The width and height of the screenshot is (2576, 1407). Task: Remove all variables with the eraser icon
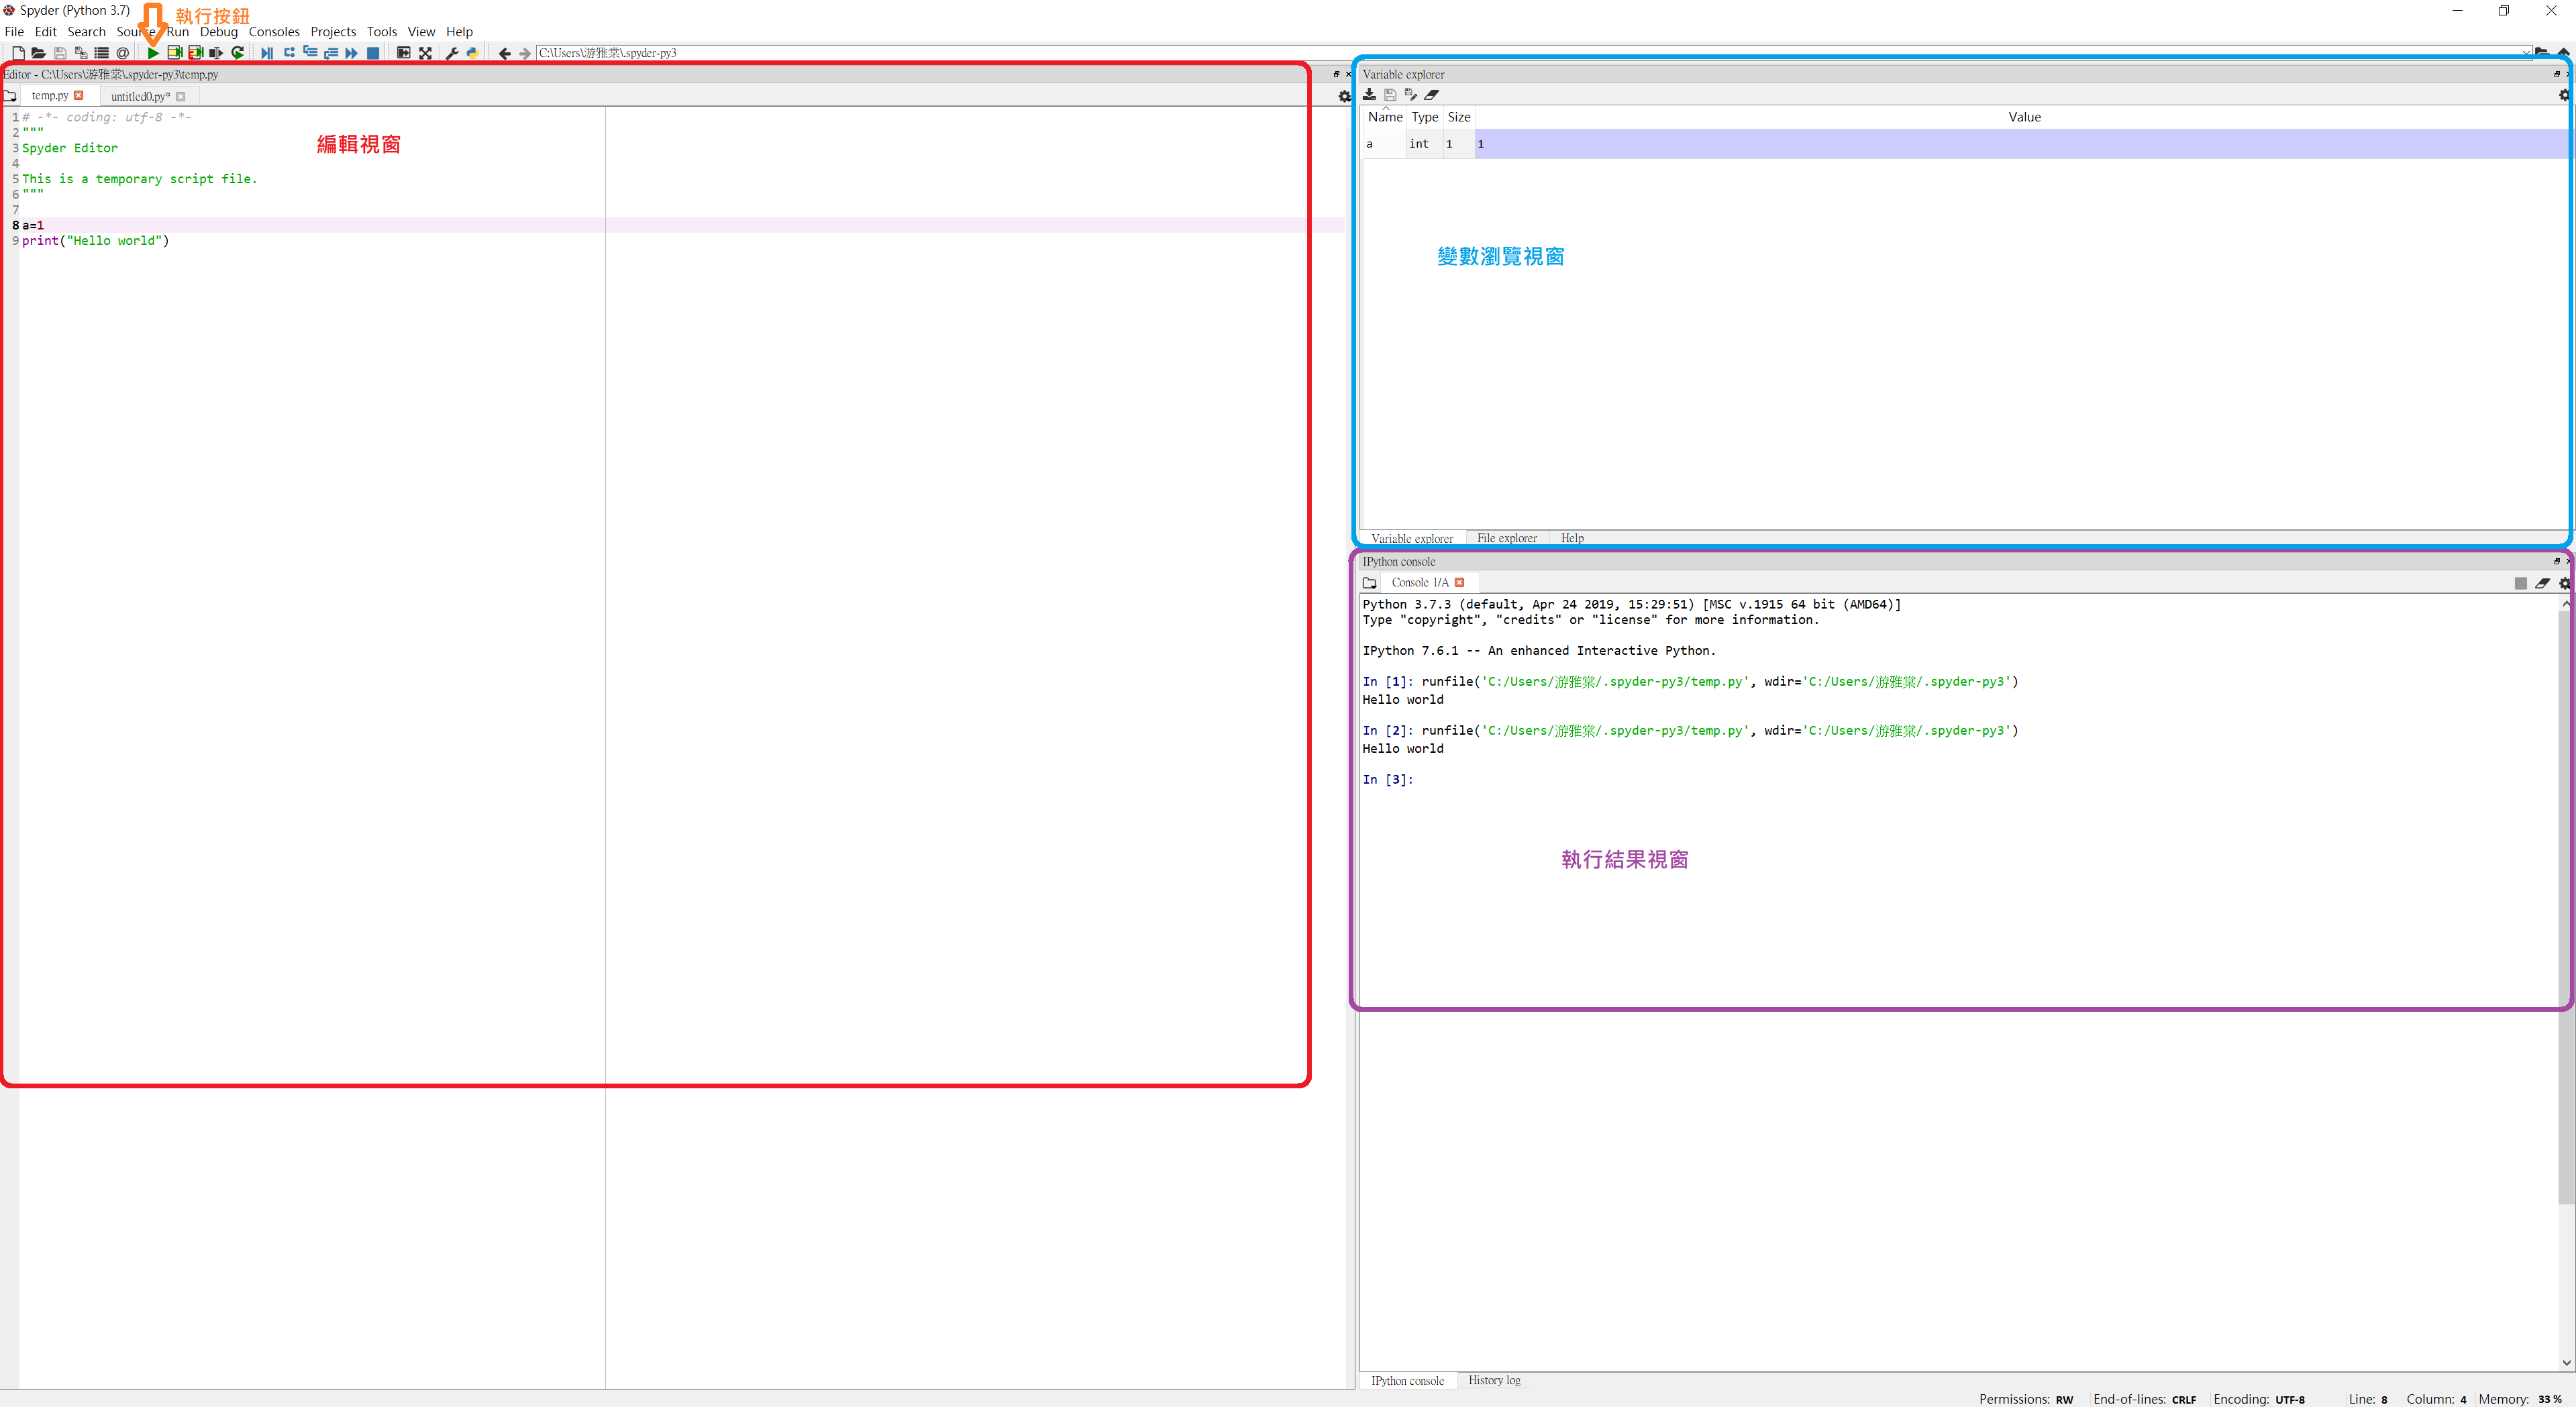coord(1432,95)
